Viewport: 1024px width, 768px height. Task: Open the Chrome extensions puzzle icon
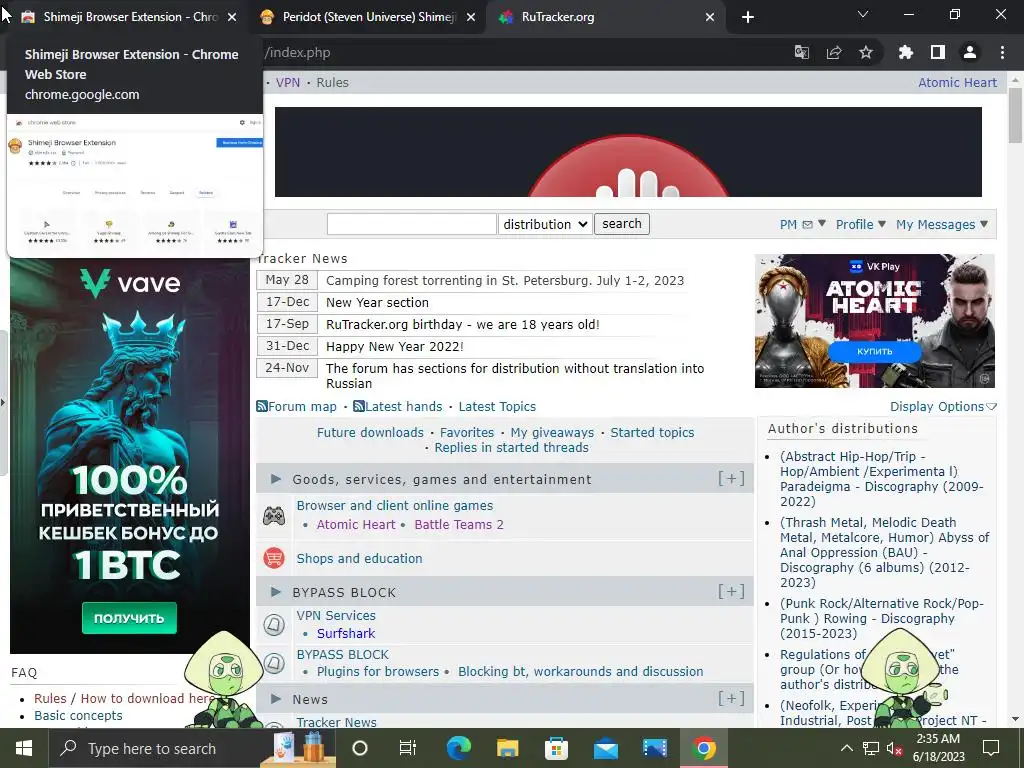(906, 52)
